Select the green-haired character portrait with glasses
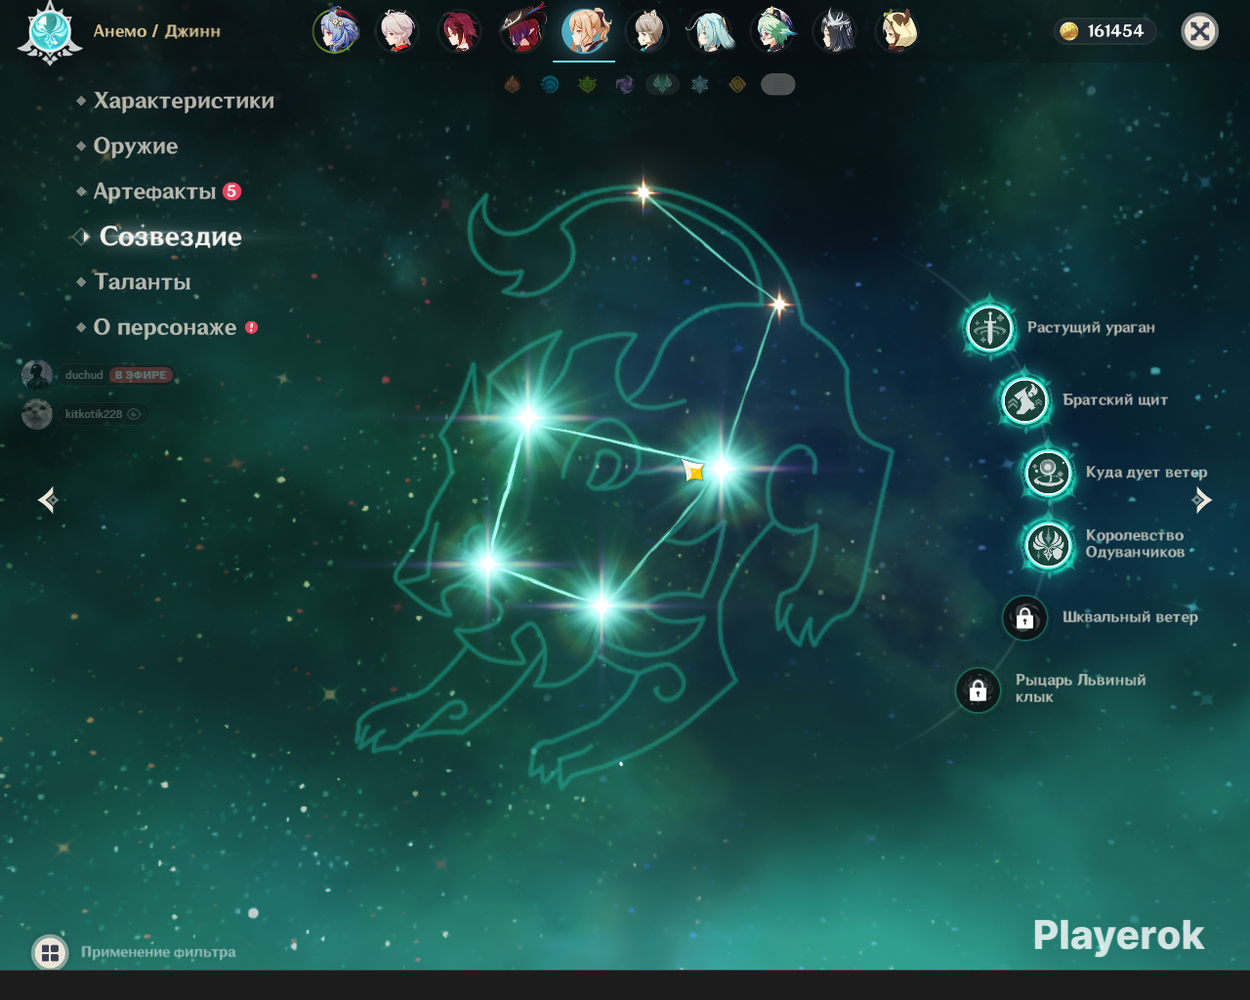 tap(772, 31)
